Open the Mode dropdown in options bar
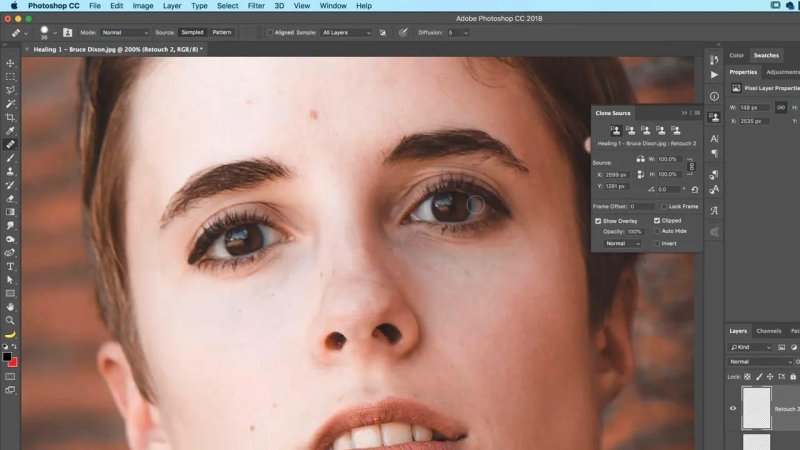The height and width of the screenshot is (450, 800). click(124, 33)
